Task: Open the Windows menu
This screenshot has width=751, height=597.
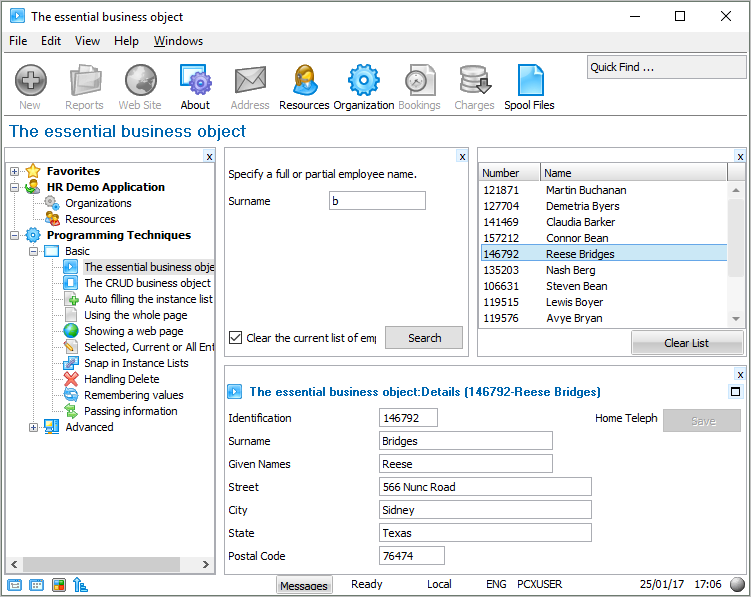Action: coord(178,41)
